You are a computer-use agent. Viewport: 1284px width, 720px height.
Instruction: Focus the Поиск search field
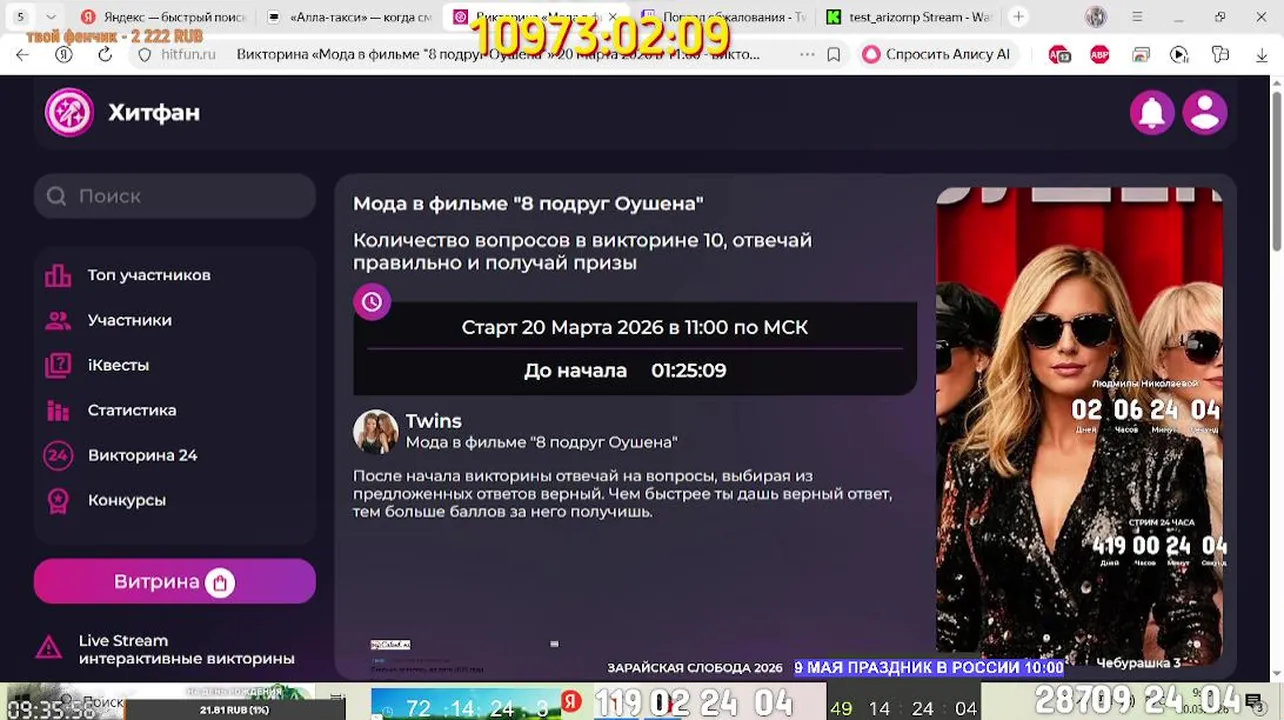click(175, 196)
